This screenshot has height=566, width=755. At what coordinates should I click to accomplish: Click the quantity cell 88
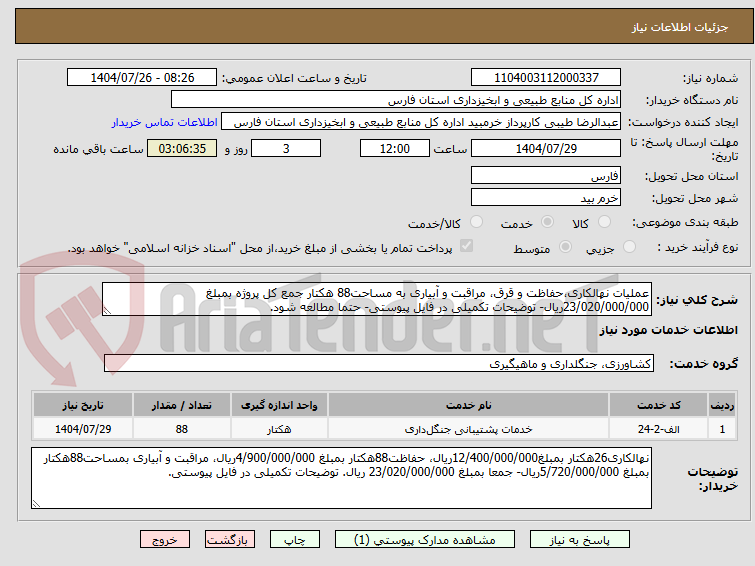[x=182, y=429]
